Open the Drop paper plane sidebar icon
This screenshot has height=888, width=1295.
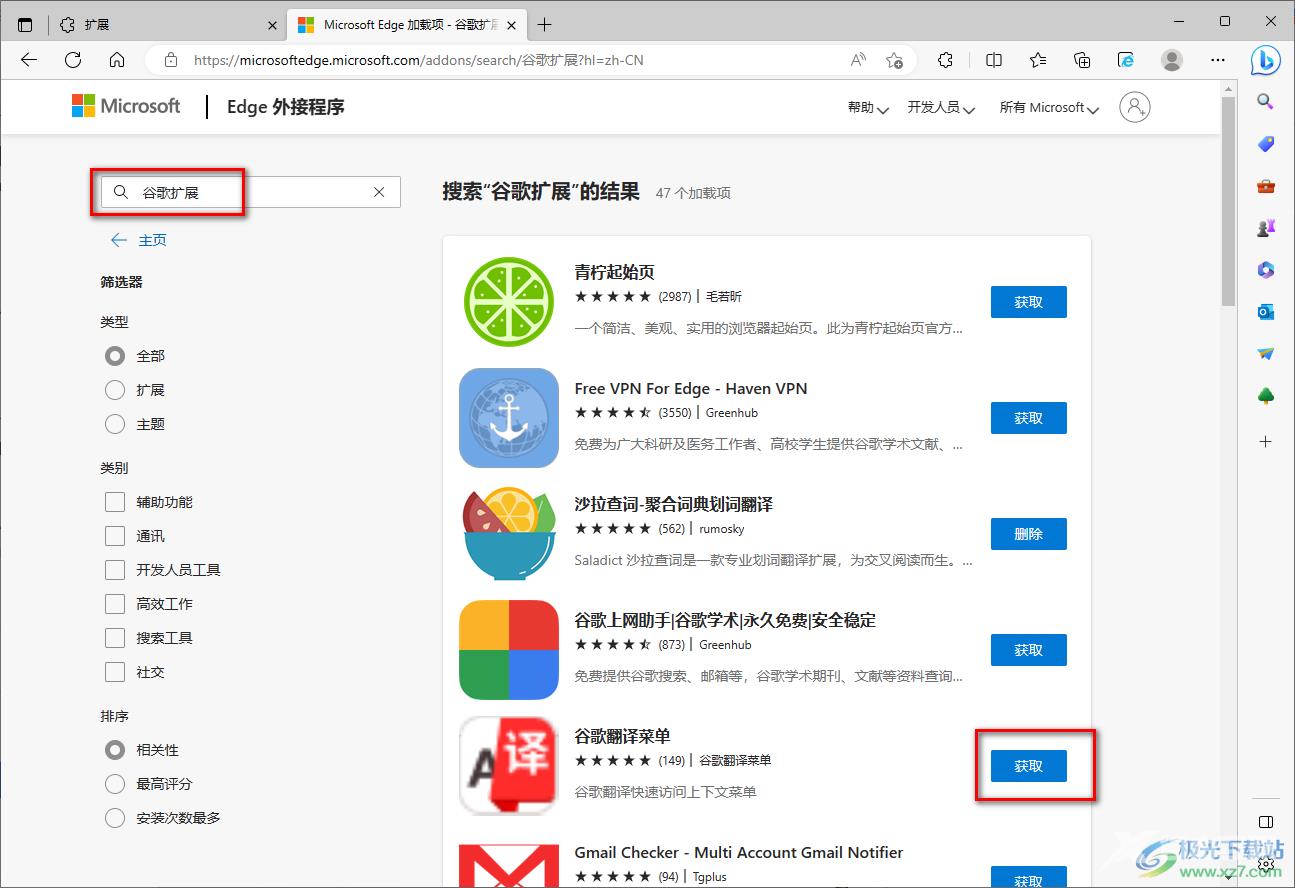tap(1265, 354)
